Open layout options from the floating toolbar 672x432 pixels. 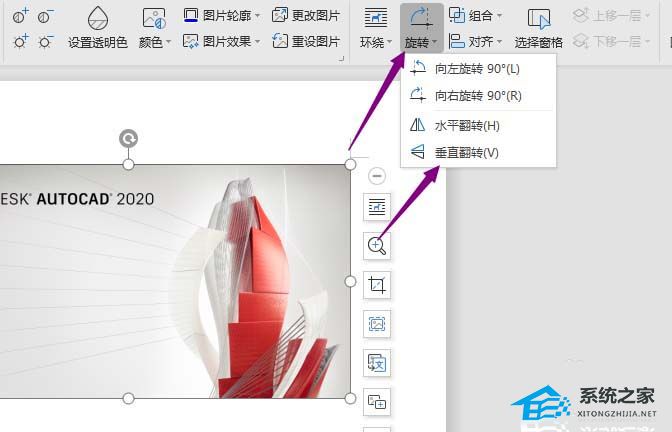coord(377,207)
